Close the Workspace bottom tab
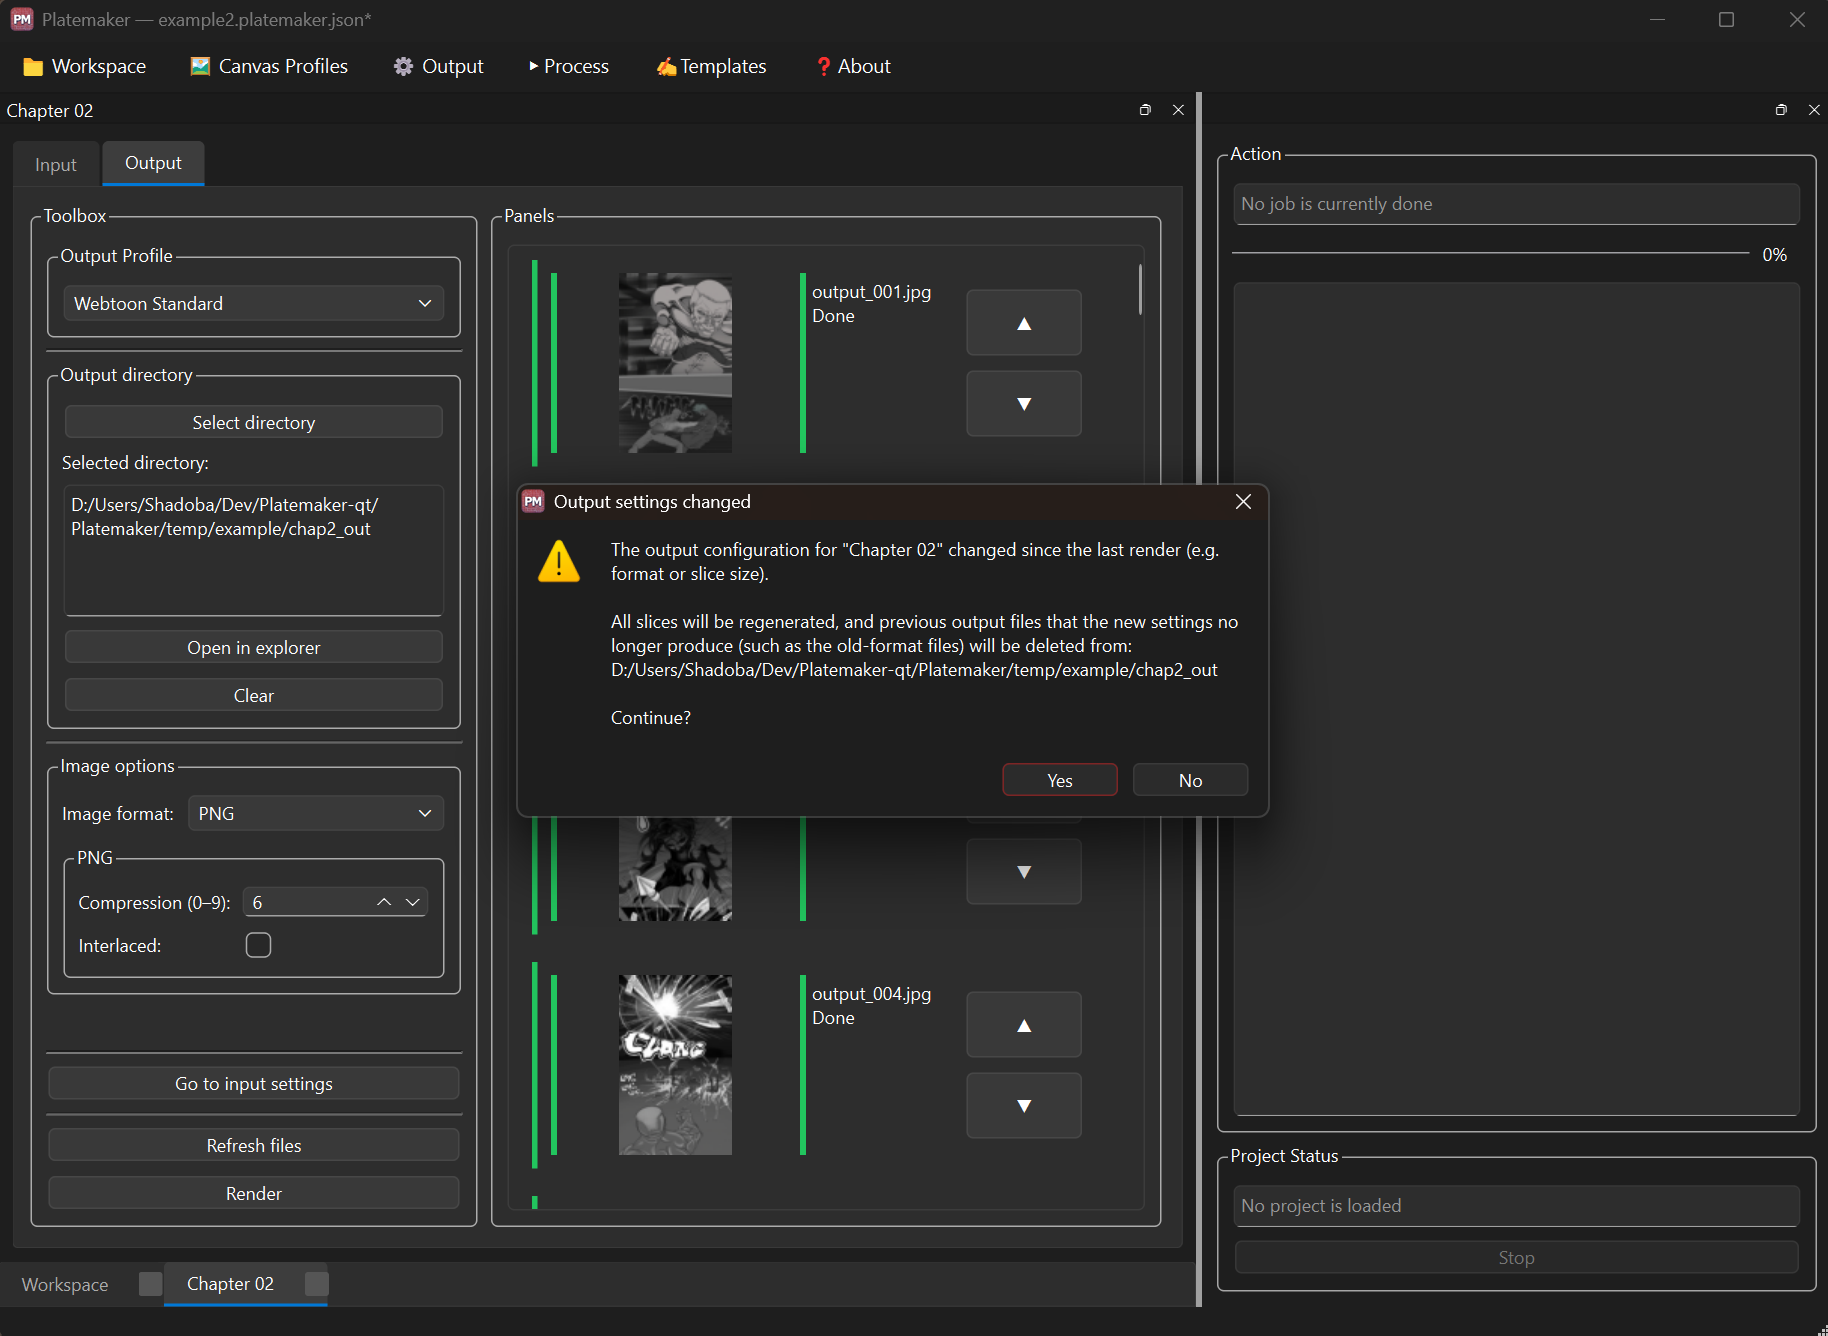The height and width of the screenshot is (1336, 1828). 150,1284
